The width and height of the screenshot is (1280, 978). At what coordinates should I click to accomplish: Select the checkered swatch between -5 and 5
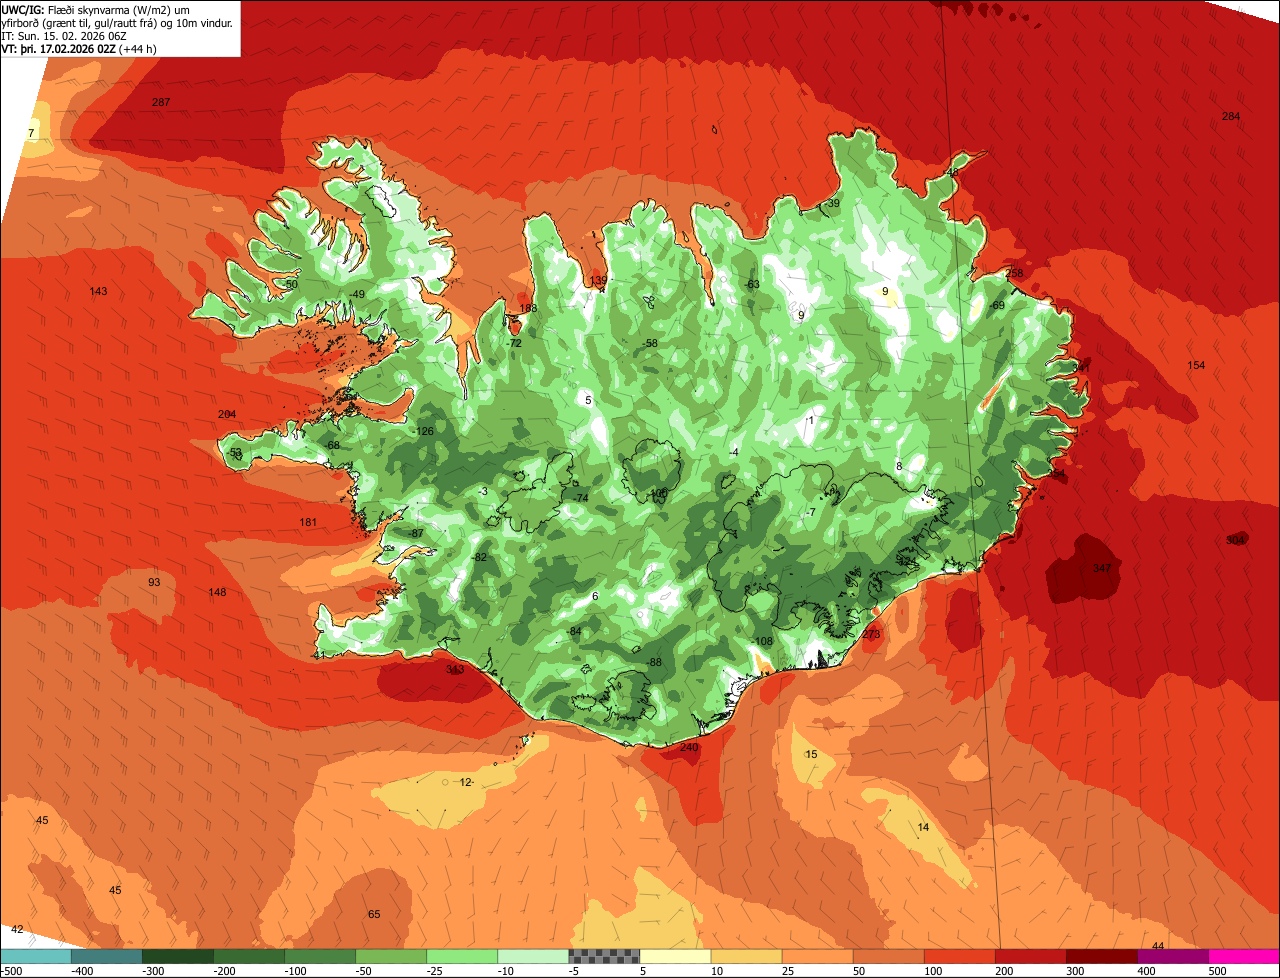(604, 956)
